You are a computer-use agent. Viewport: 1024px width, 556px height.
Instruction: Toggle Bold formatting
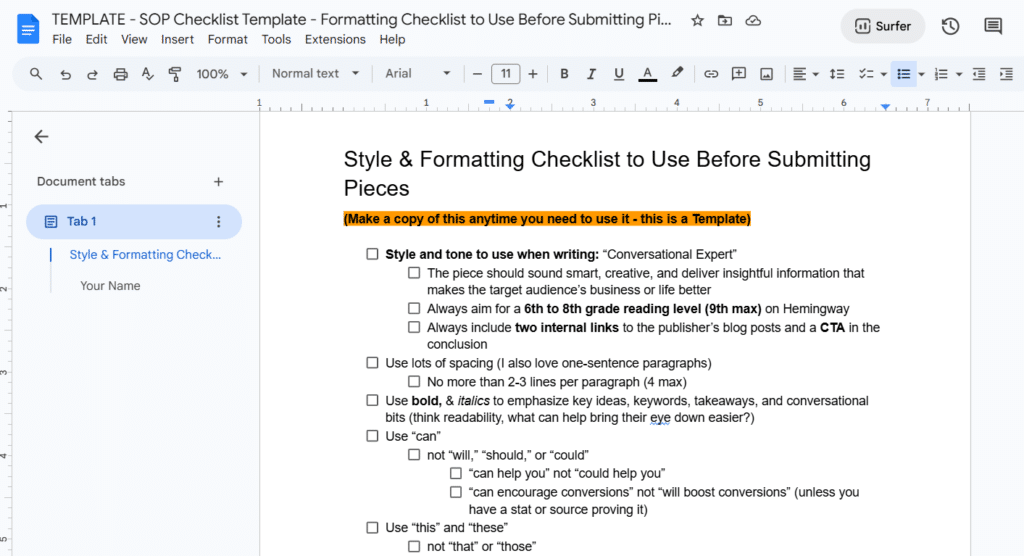[564, 74]
